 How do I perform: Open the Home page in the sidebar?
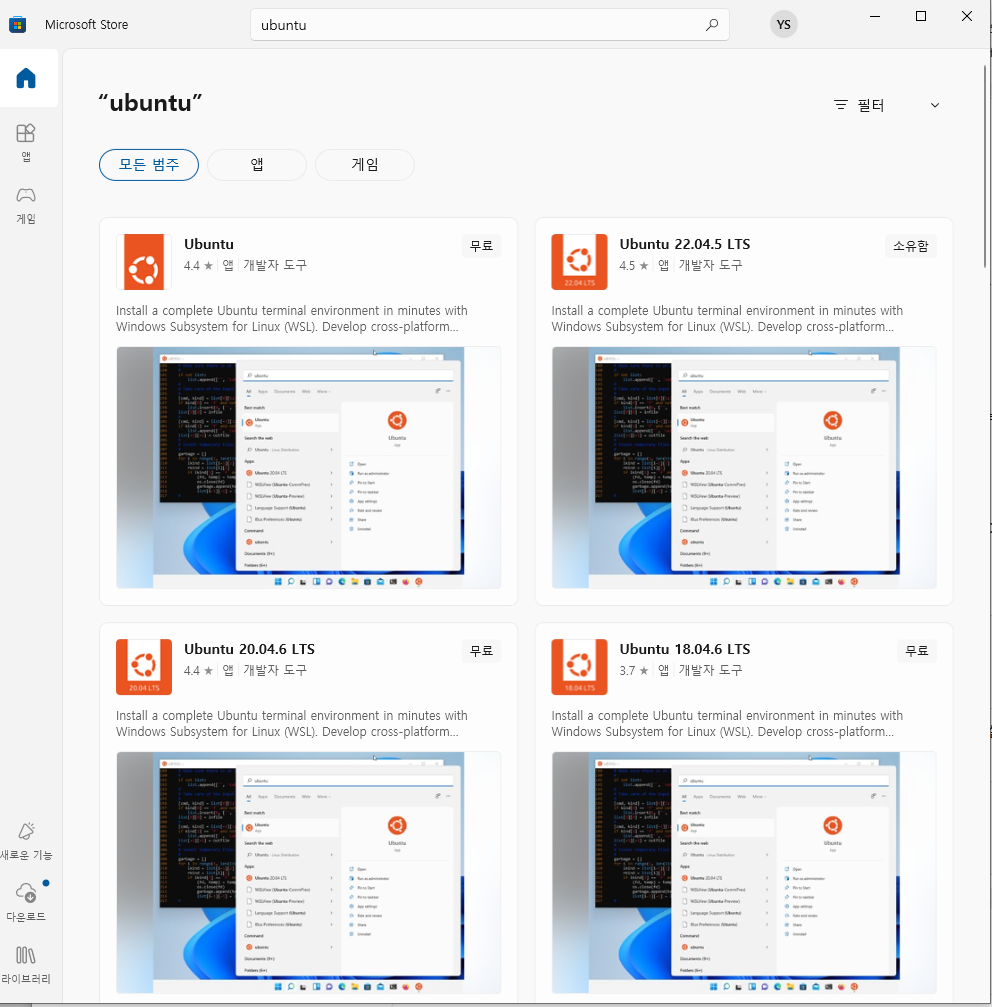point(26,78)
